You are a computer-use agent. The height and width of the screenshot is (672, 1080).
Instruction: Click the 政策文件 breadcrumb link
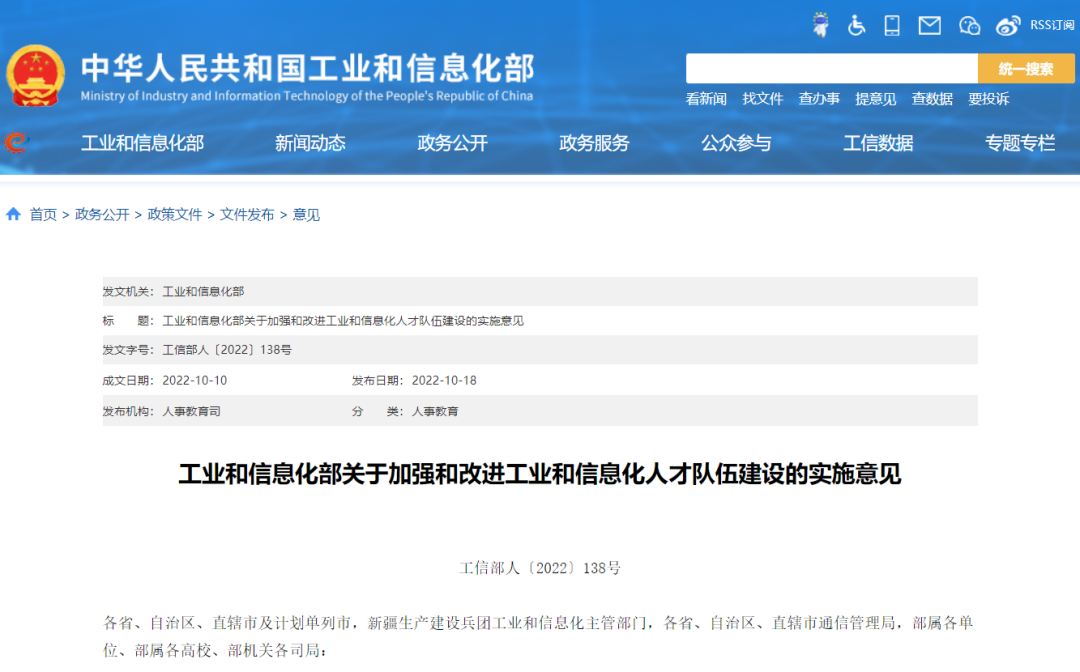pyautogui.click(x=175, y=215)
